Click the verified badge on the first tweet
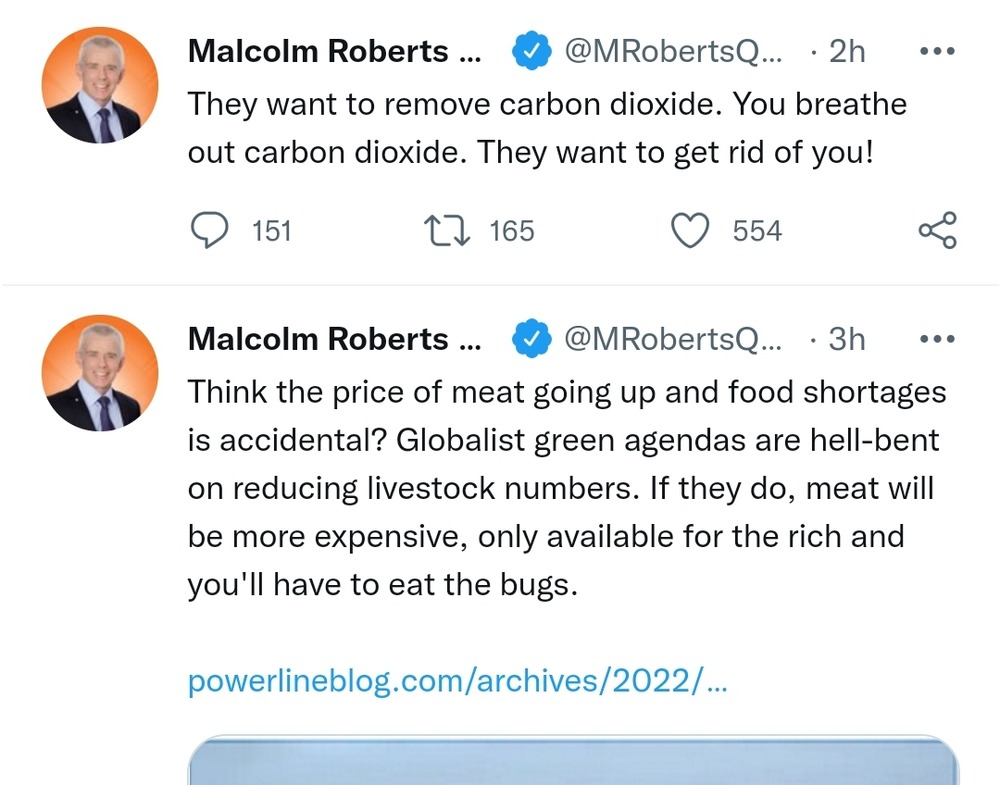The image size is (1000, 785). click(532, 52)
